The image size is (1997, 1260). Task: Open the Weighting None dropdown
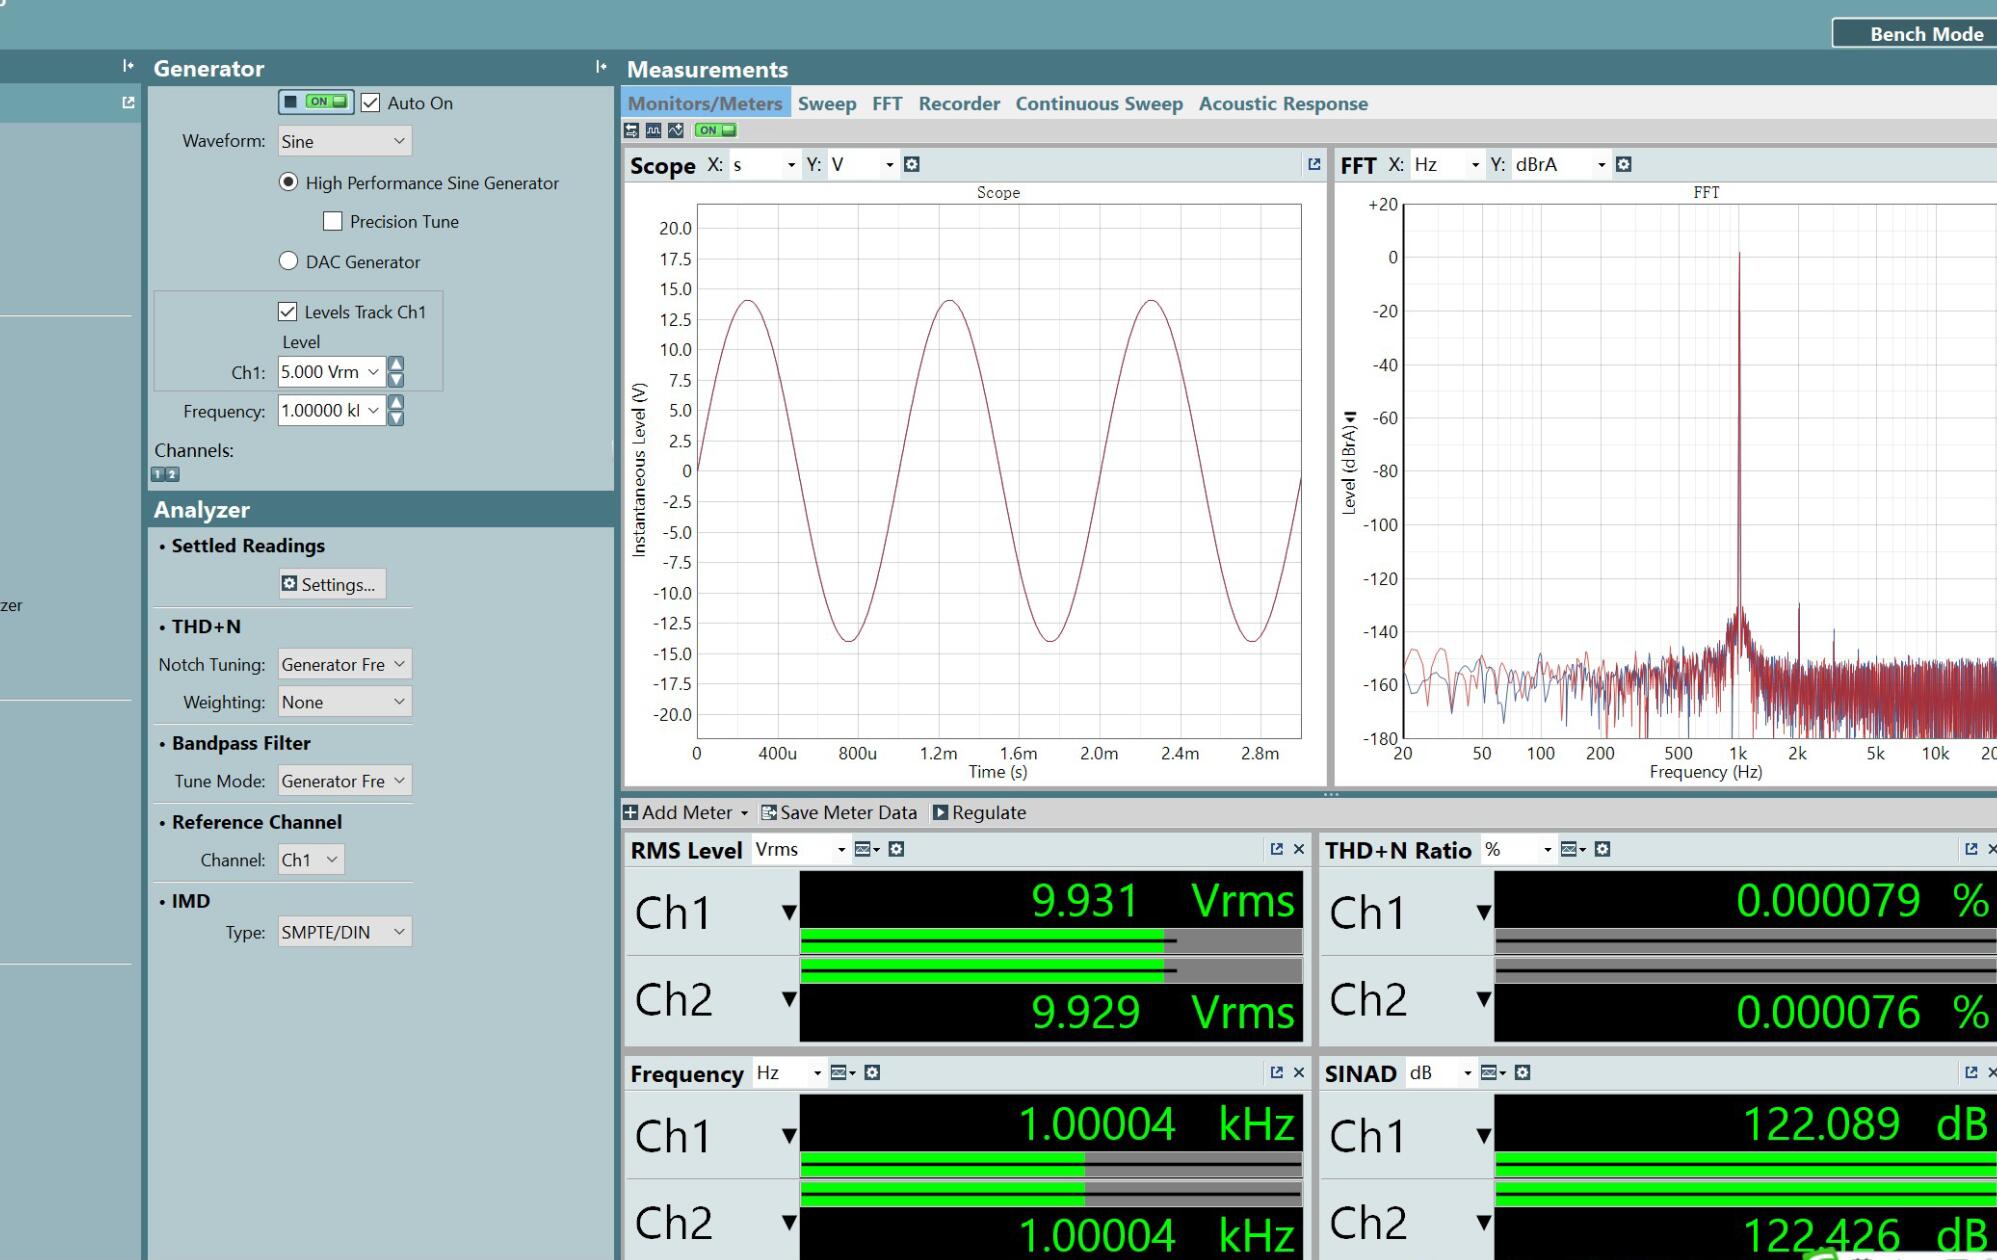(x=344, y=702)
